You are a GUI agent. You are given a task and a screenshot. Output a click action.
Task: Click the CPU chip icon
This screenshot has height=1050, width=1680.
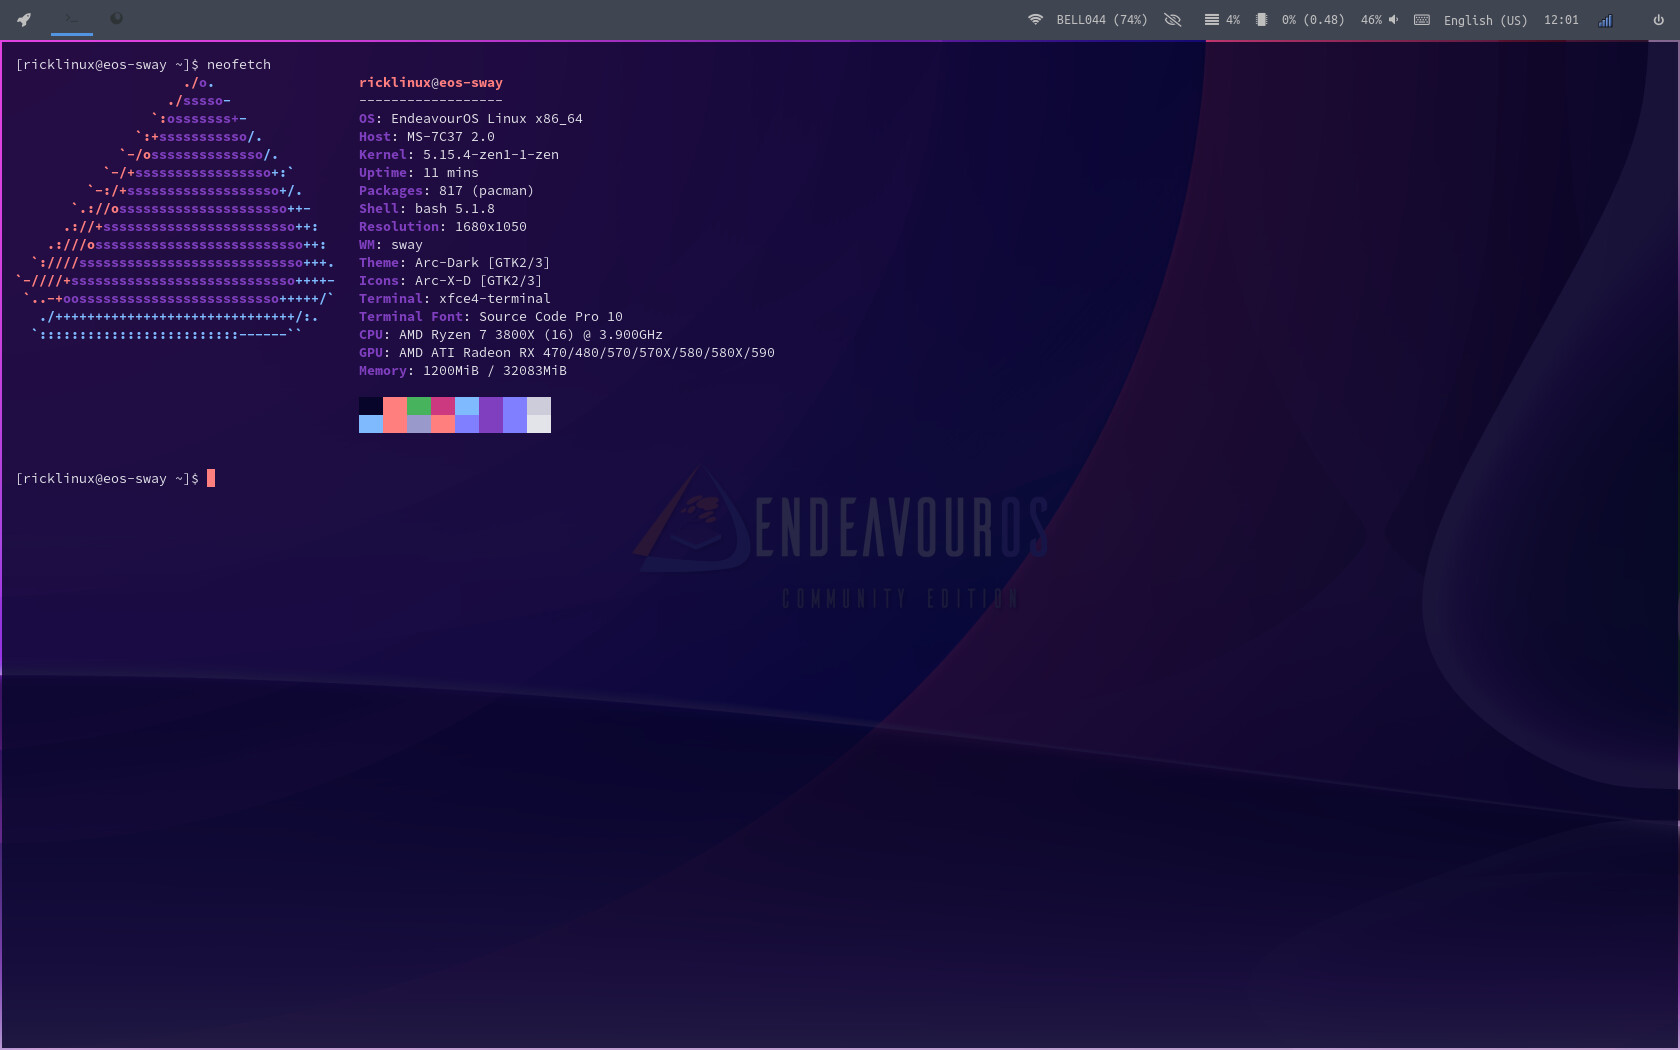click(1261, 19)
